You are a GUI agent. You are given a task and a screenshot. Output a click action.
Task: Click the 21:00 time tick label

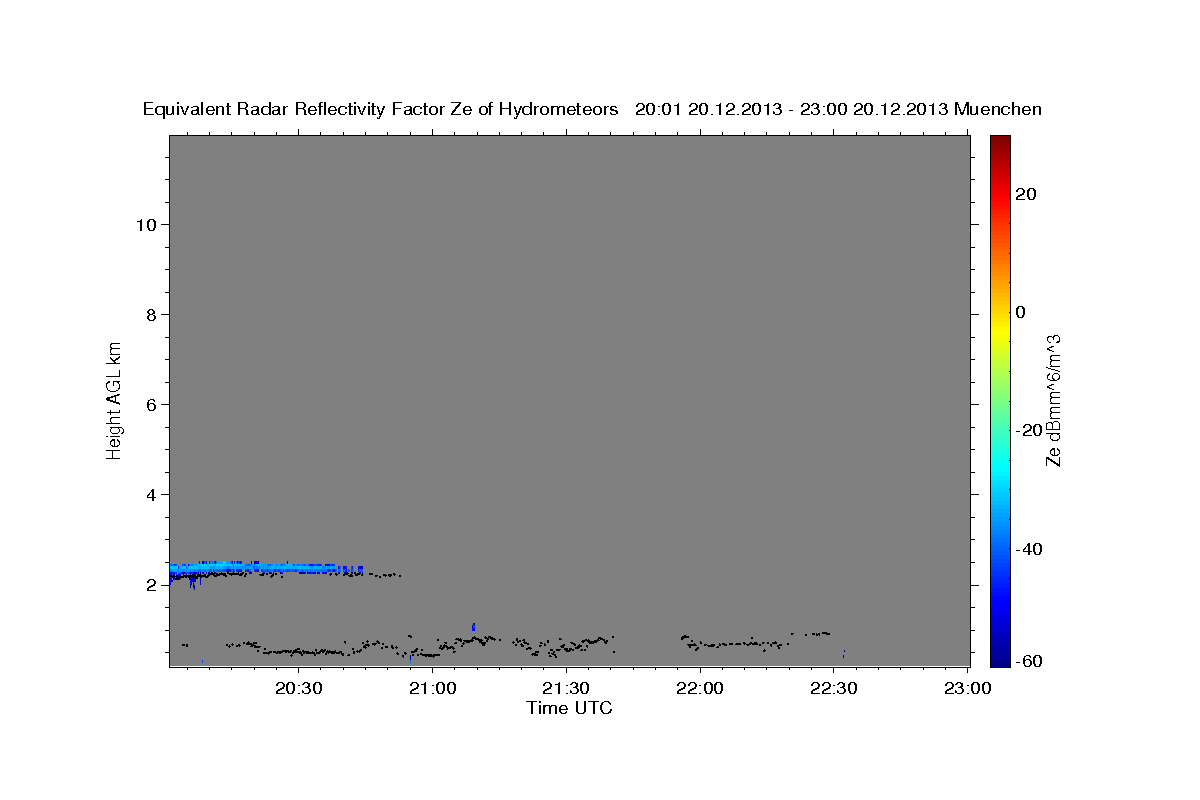point(433,689)
